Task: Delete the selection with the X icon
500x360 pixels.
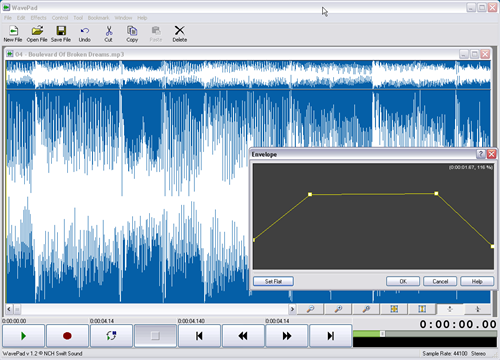Action: point(180,34)
